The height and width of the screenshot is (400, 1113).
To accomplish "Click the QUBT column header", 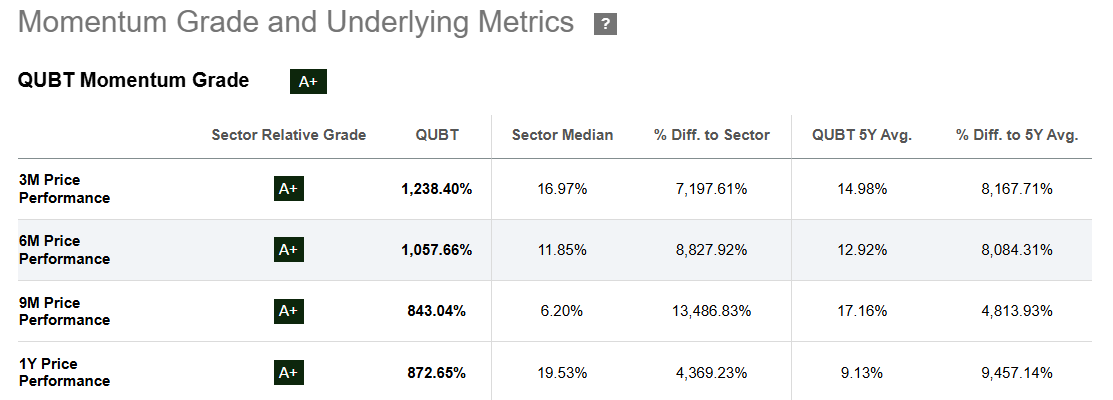I will coord(437,135).
